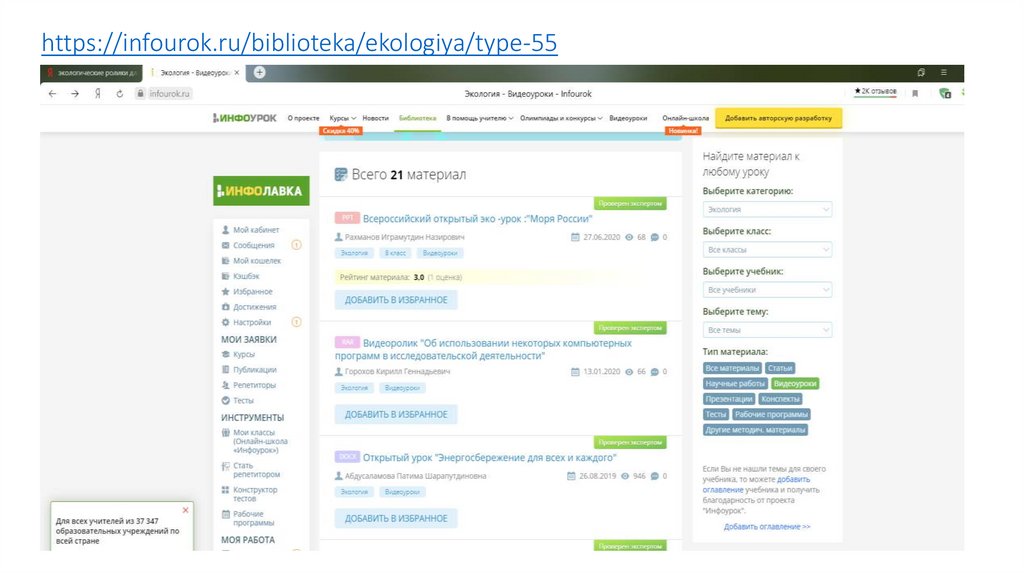Click the Достижения sidebar icon
Screen dimensions: 1024x574
pyautogui.click(x=225, y=307)
